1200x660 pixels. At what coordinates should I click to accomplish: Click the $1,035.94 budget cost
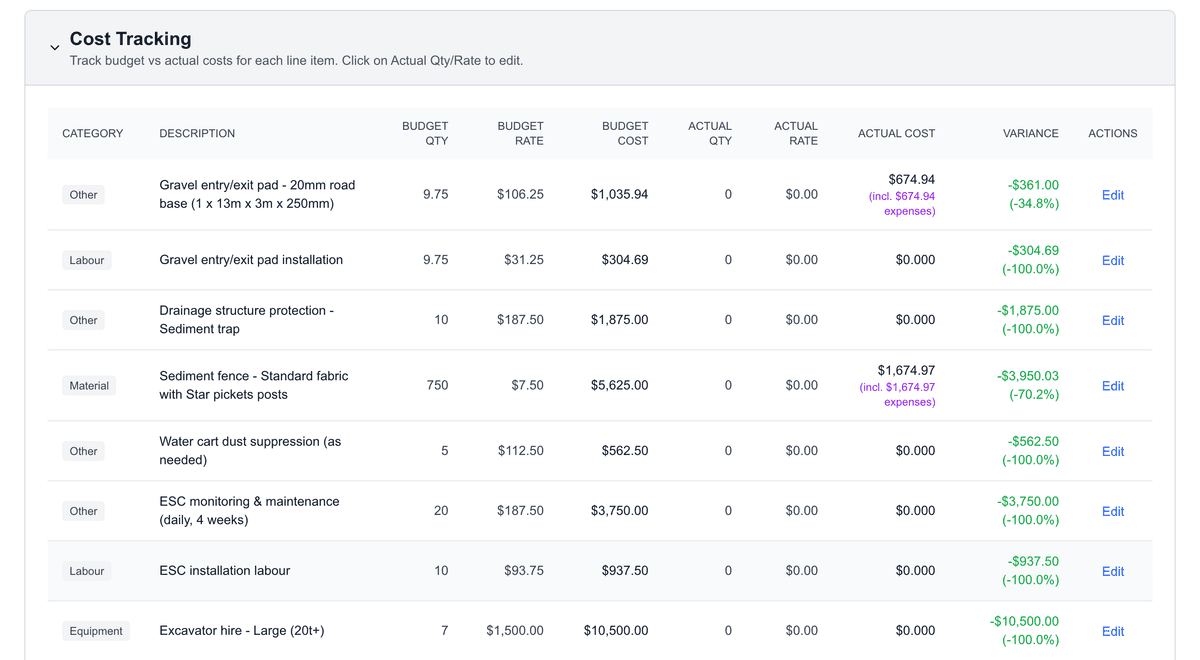pos(619,194)
